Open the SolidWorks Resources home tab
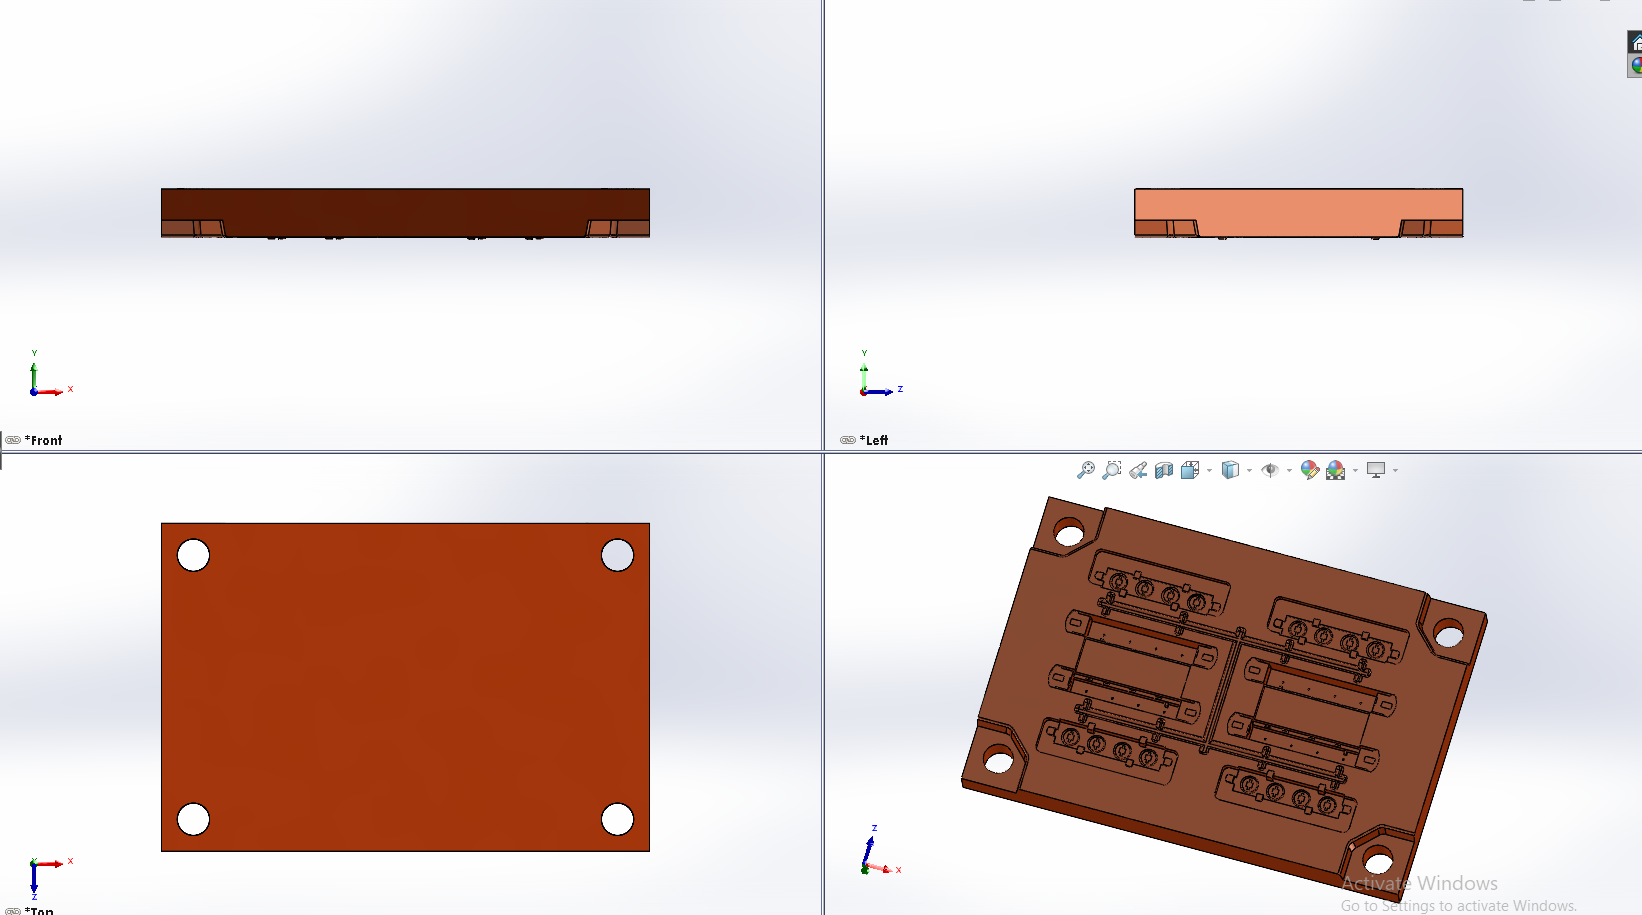Image resolution: width=1642 pixels, height=915 pixels. pyautogui.click(x=1636, y=43)
